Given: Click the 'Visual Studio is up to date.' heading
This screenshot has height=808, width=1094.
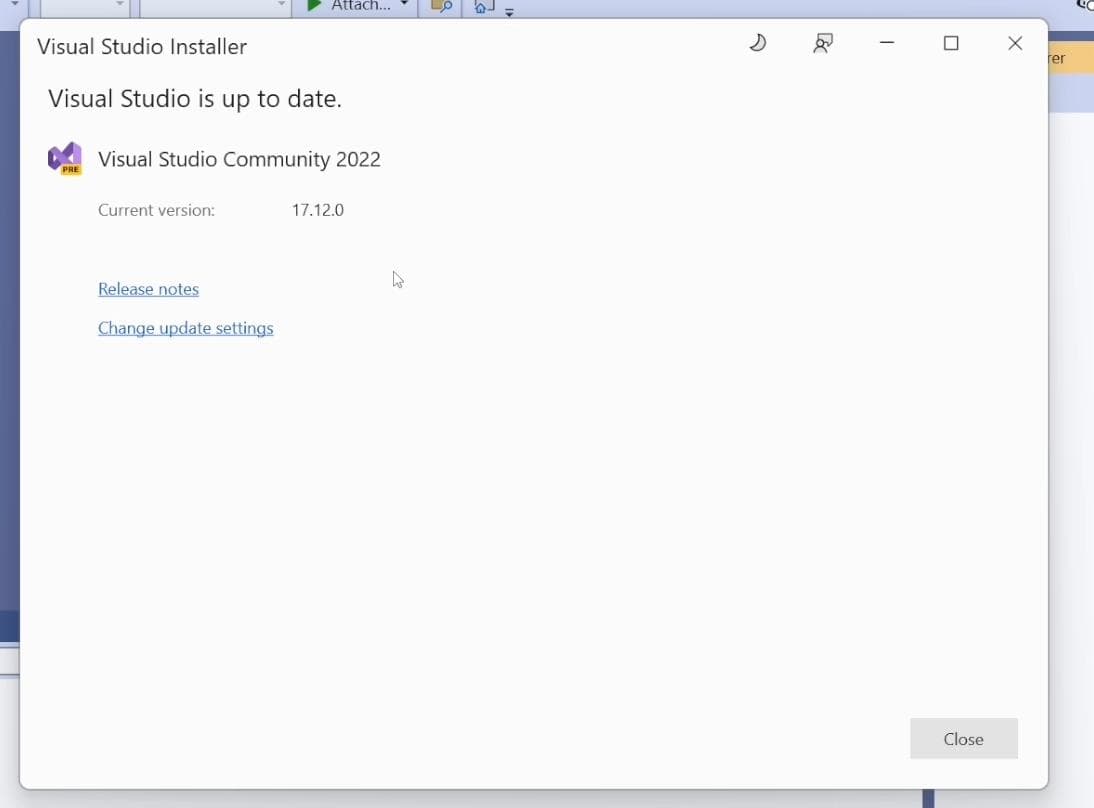Looking at the screenshot, I should click(195, 99).
